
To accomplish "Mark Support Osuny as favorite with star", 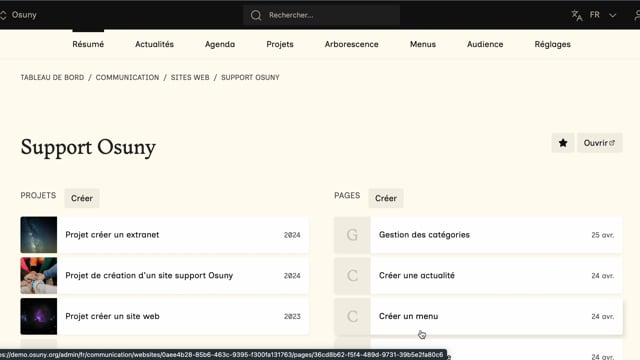I will pyautogui.click(x=563, y=143).
